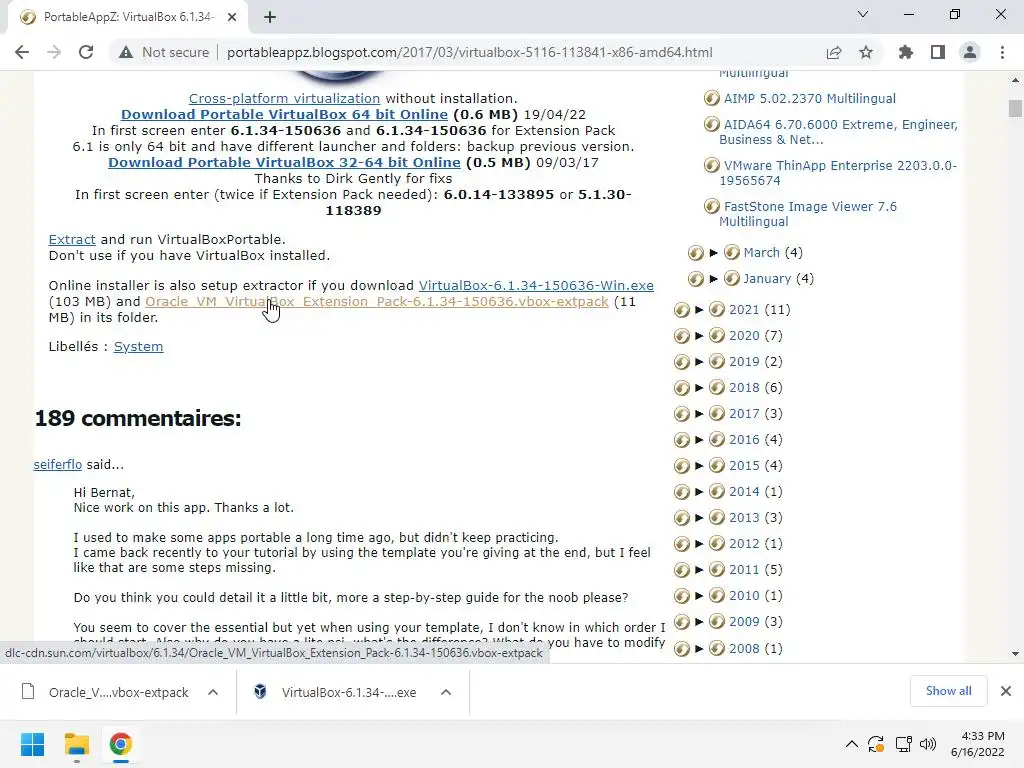Download Portable VirtualBox 32-64 bit Online
This screenshot has height=768, width=1024.
point(284,162)
